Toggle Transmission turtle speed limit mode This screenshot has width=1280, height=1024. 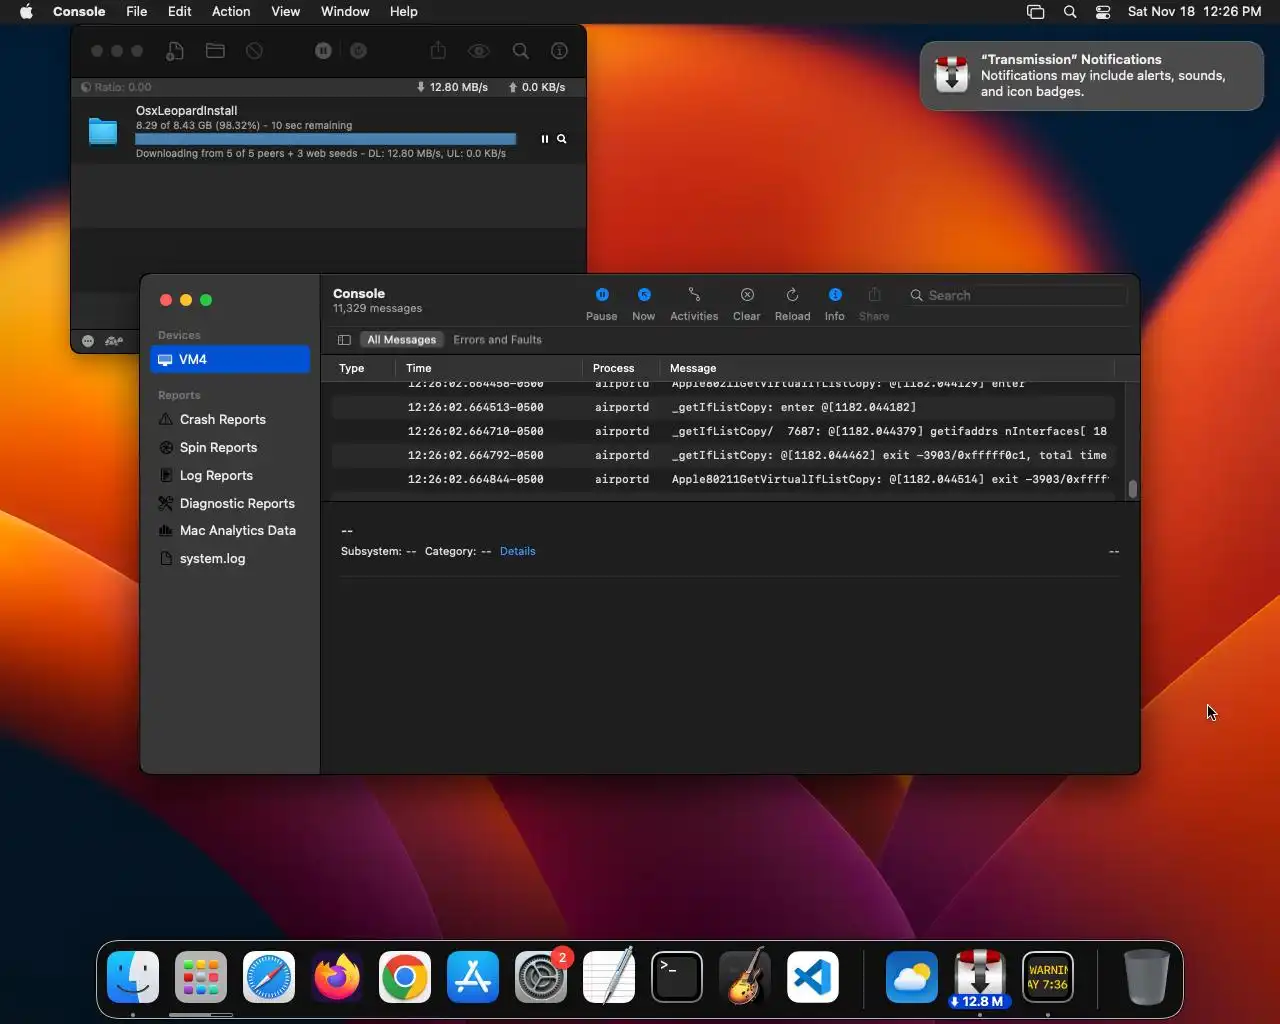point(115,341)
